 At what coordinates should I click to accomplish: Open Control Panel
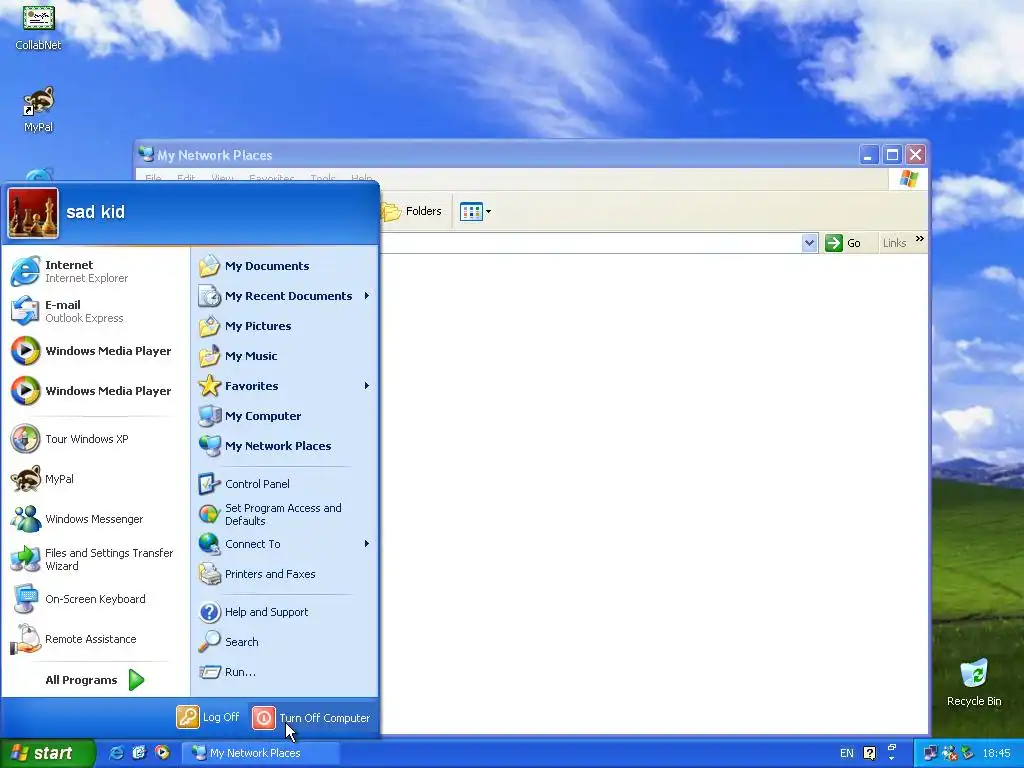(x=285, y=484)
